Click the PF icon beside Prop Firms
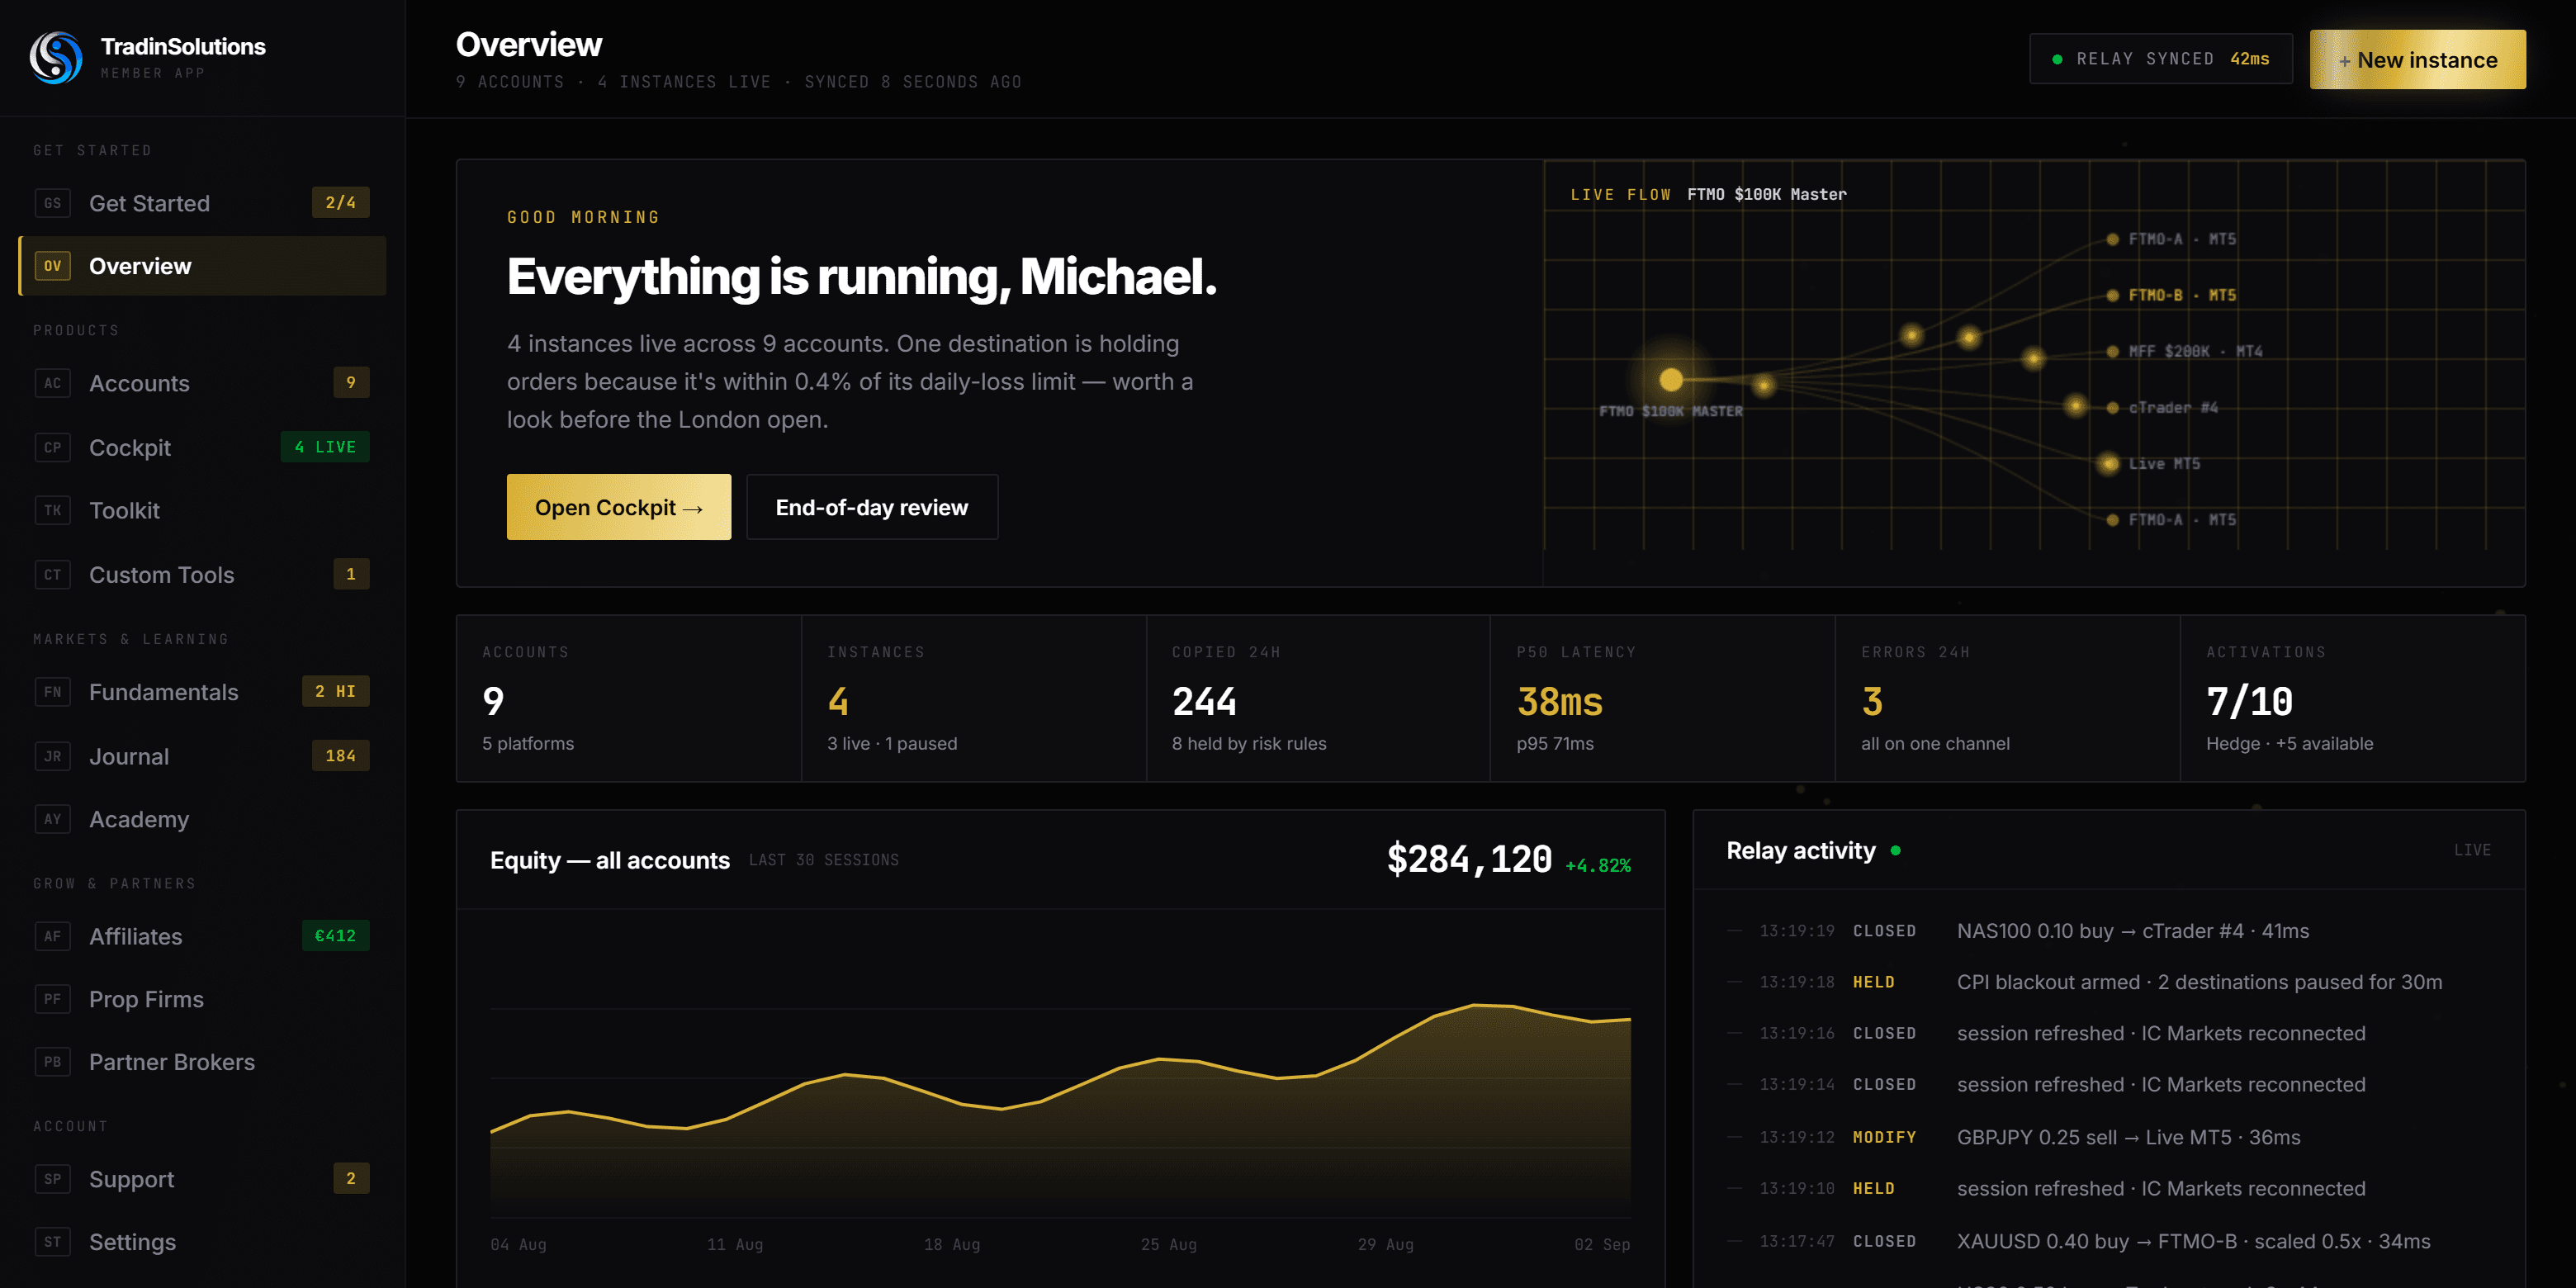2576x1288 pixels. pyautogui.click(x=52, y=999)
